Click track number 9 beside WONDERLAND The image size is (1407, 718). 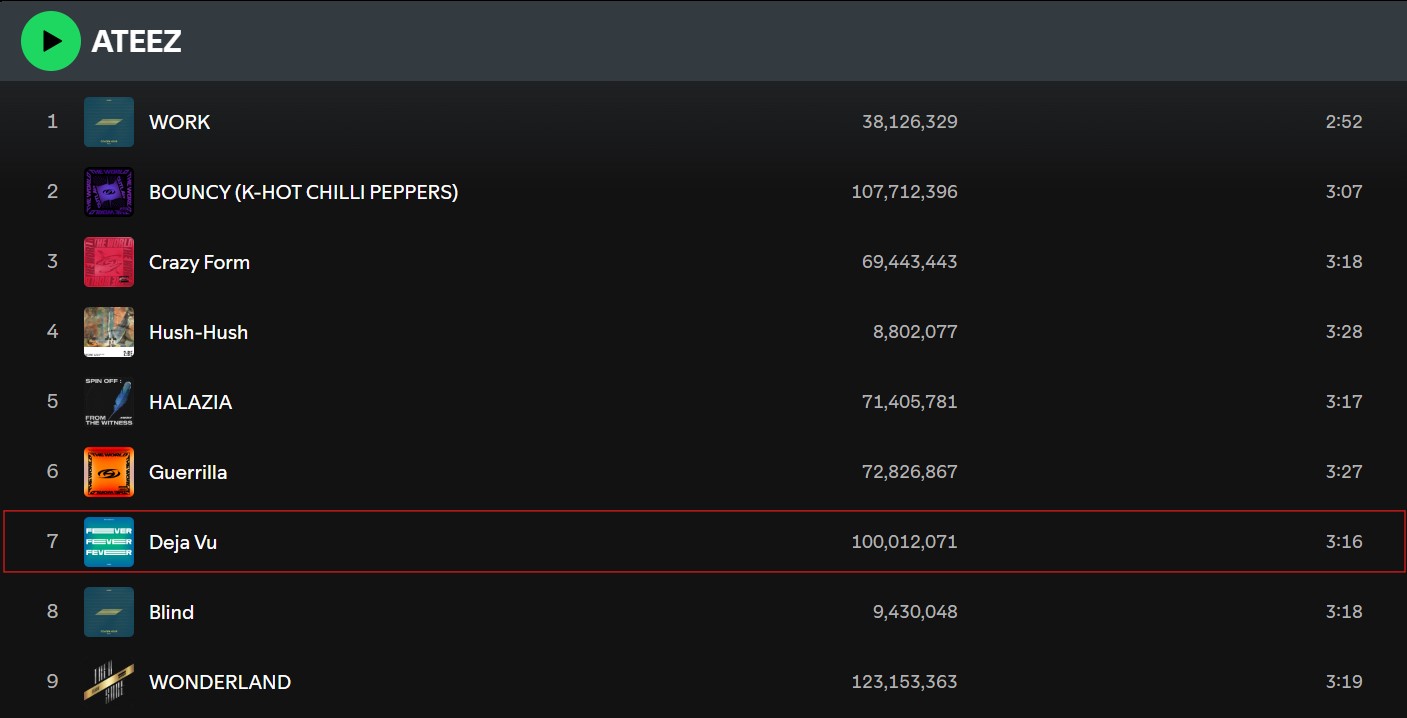point(53,682)
